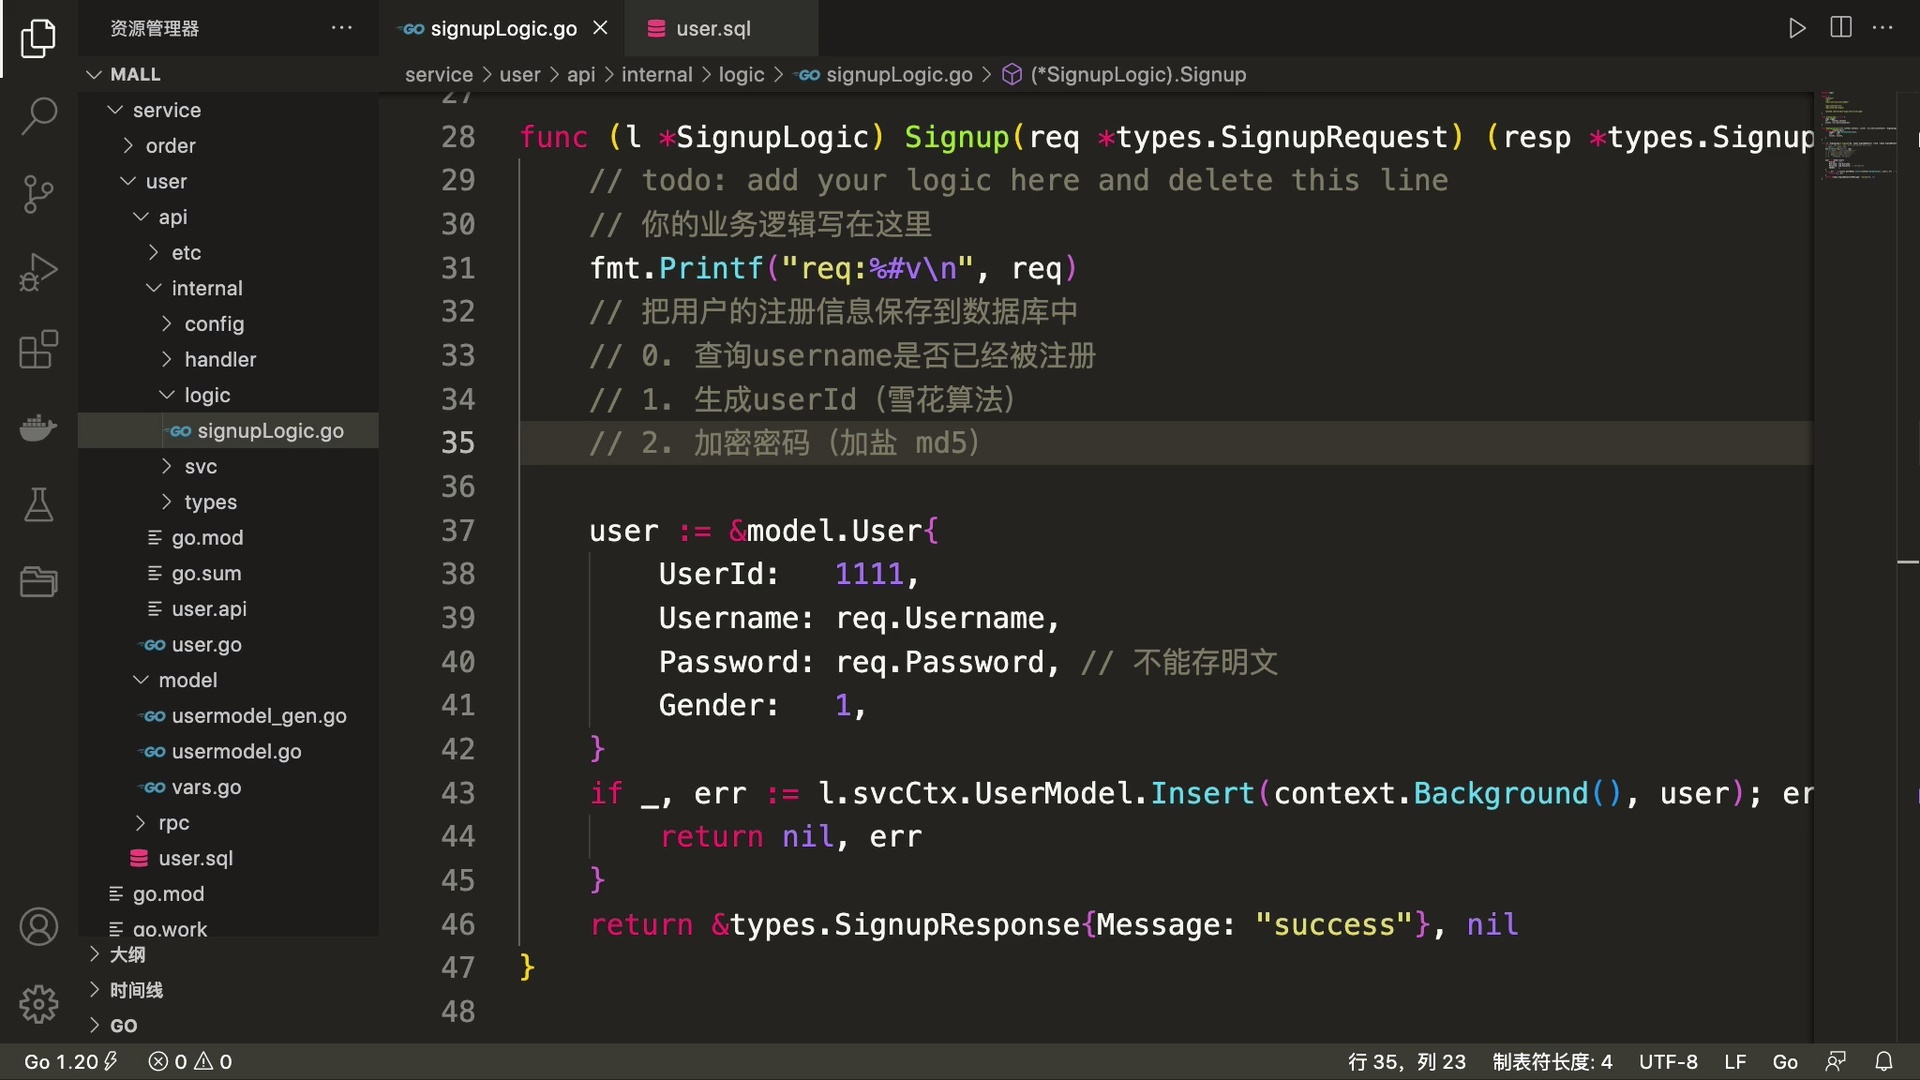Open the Docker panel
Screen dimensions: 1920x1080
38,428
